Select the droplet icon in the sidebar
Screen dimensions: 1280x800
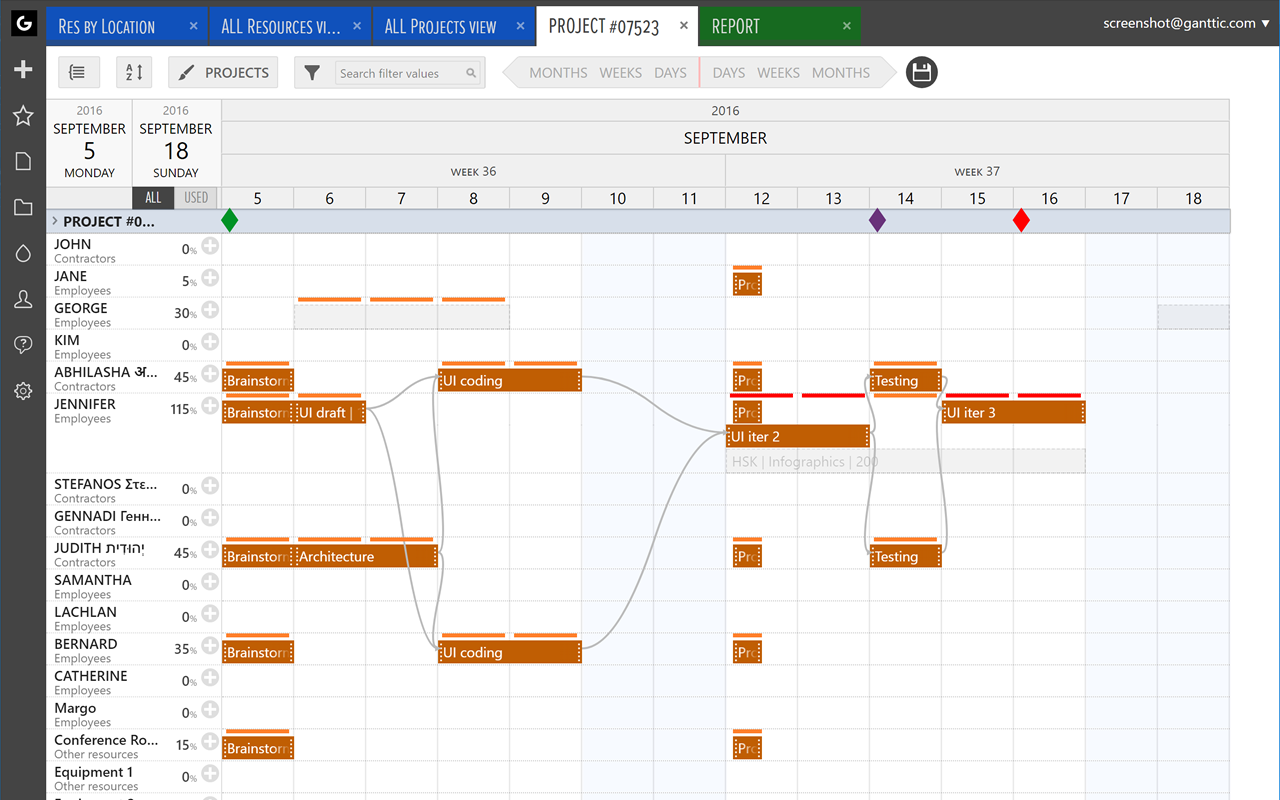tap(23, 253)
